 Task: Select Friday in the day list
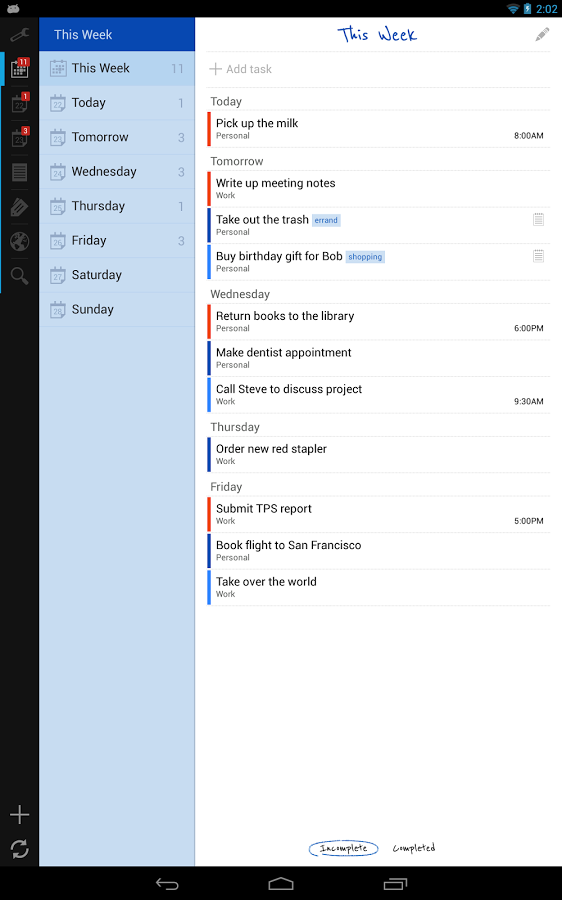coord(117,240)
